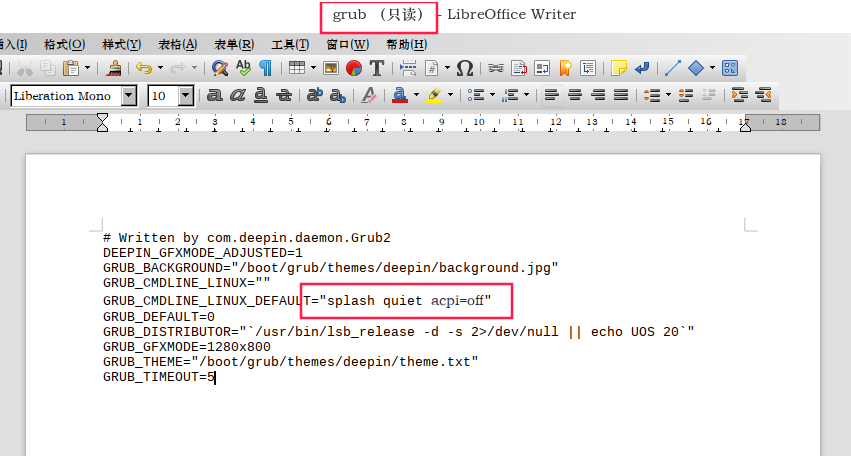The width and height of the screenshot is (851, 456).
Task: Open the 格式(O) menu
Action: (65, 45)
